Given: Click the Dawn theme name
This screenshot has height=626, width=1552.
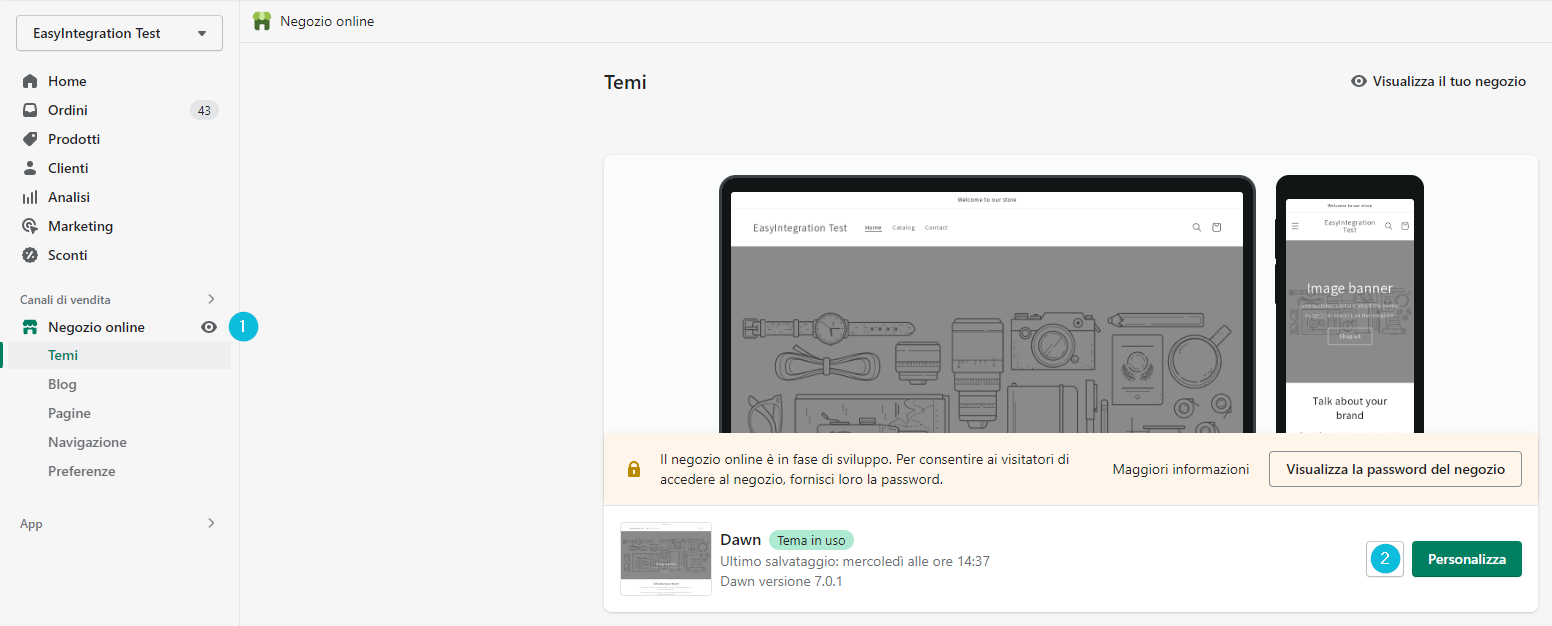Looking at the screenshot, I should 740,540.
